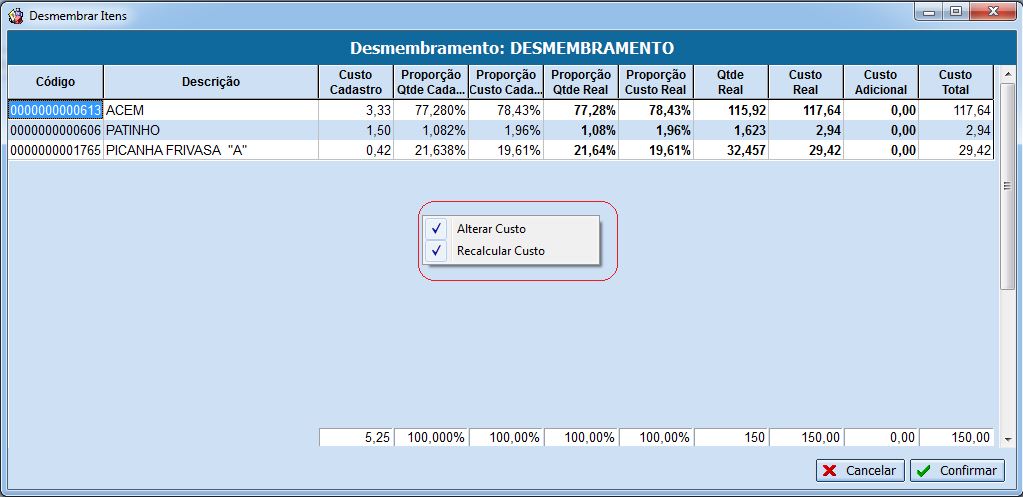The image size is (1023, 497).
Task: Select the PATINHO description cell
Action: click(x=211, y=130)
